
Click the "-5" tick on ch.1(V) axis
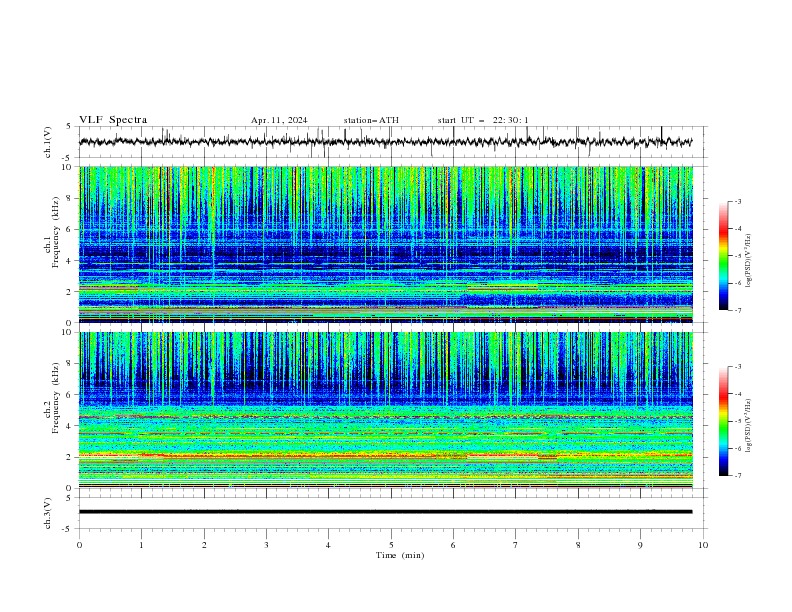pos(68,158)
